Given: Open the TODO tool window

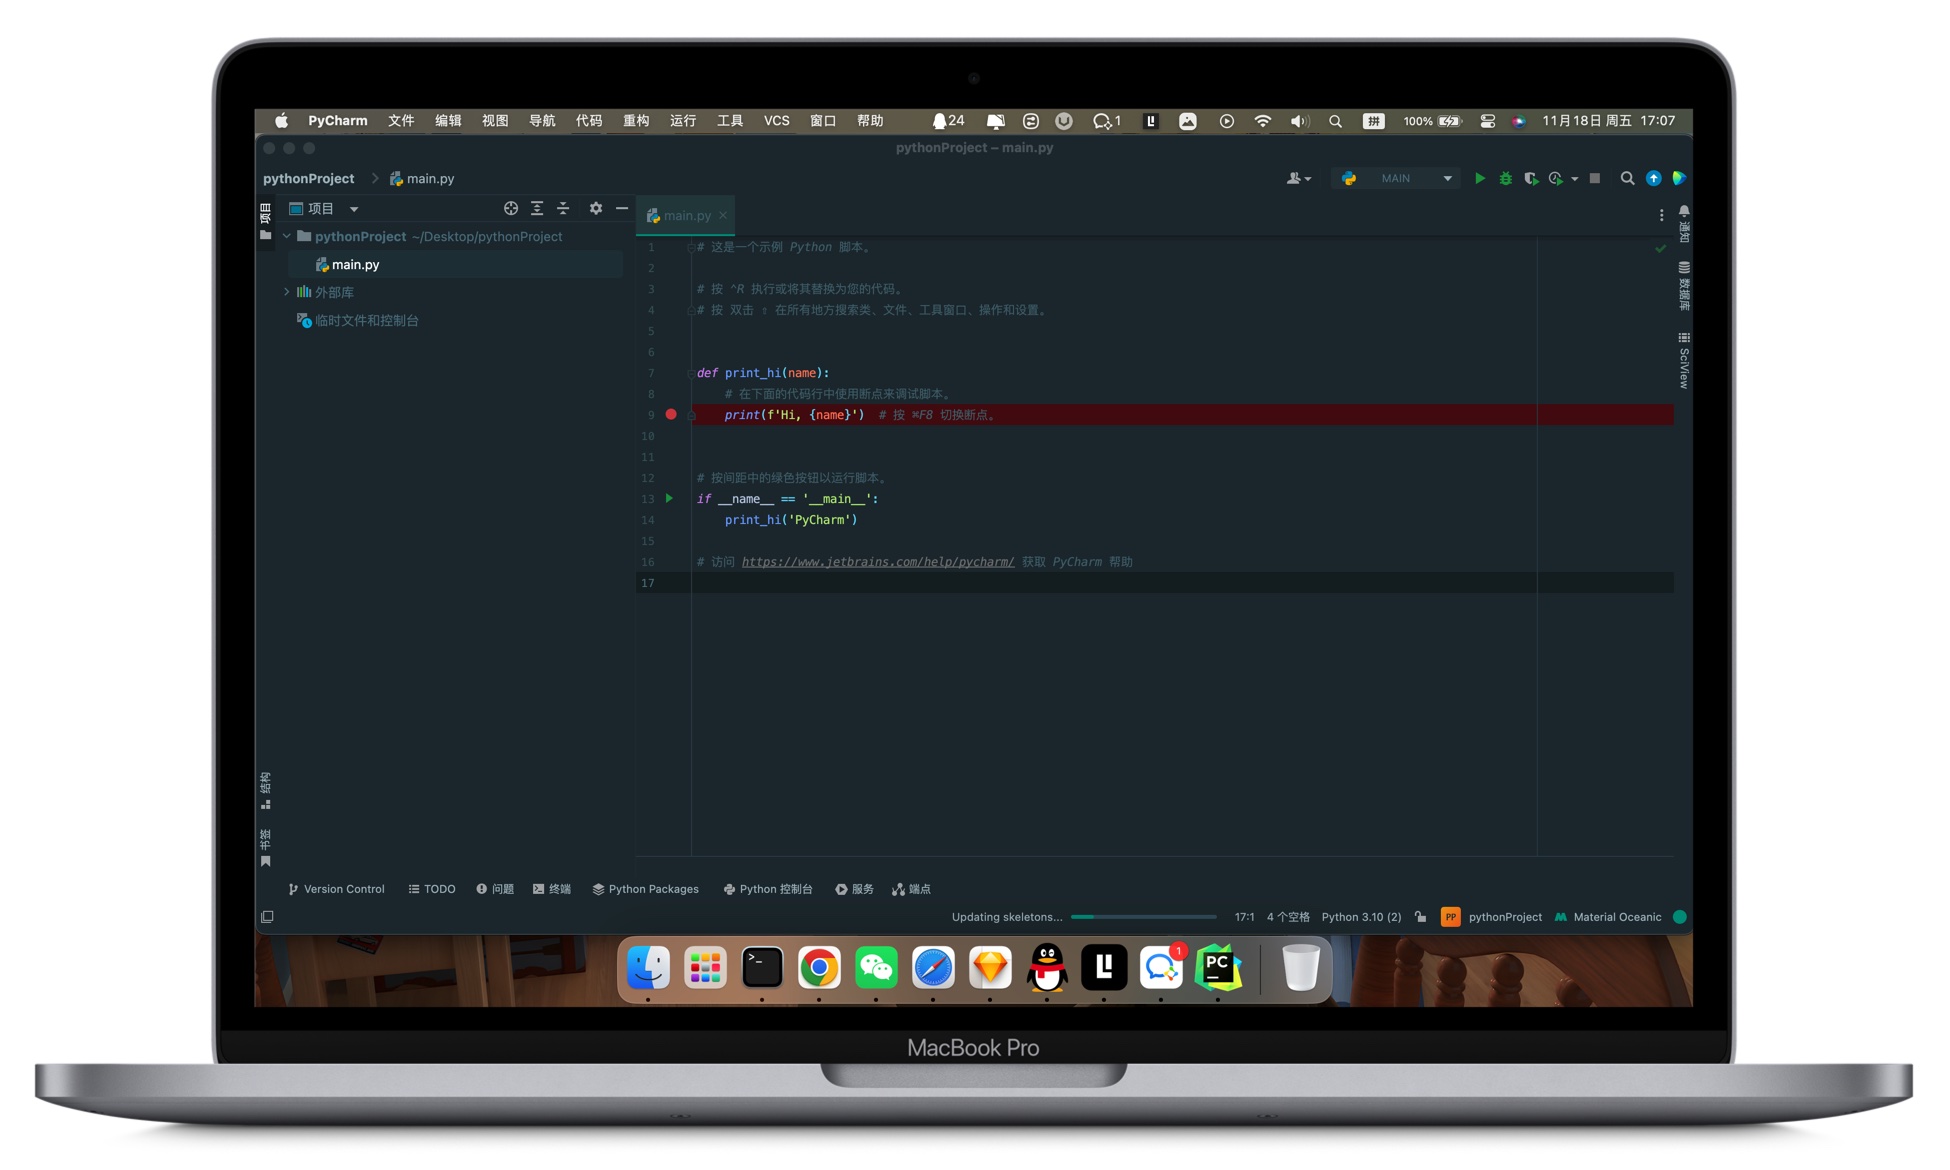Looking at the screenshot, I should (x=432, y=889).
